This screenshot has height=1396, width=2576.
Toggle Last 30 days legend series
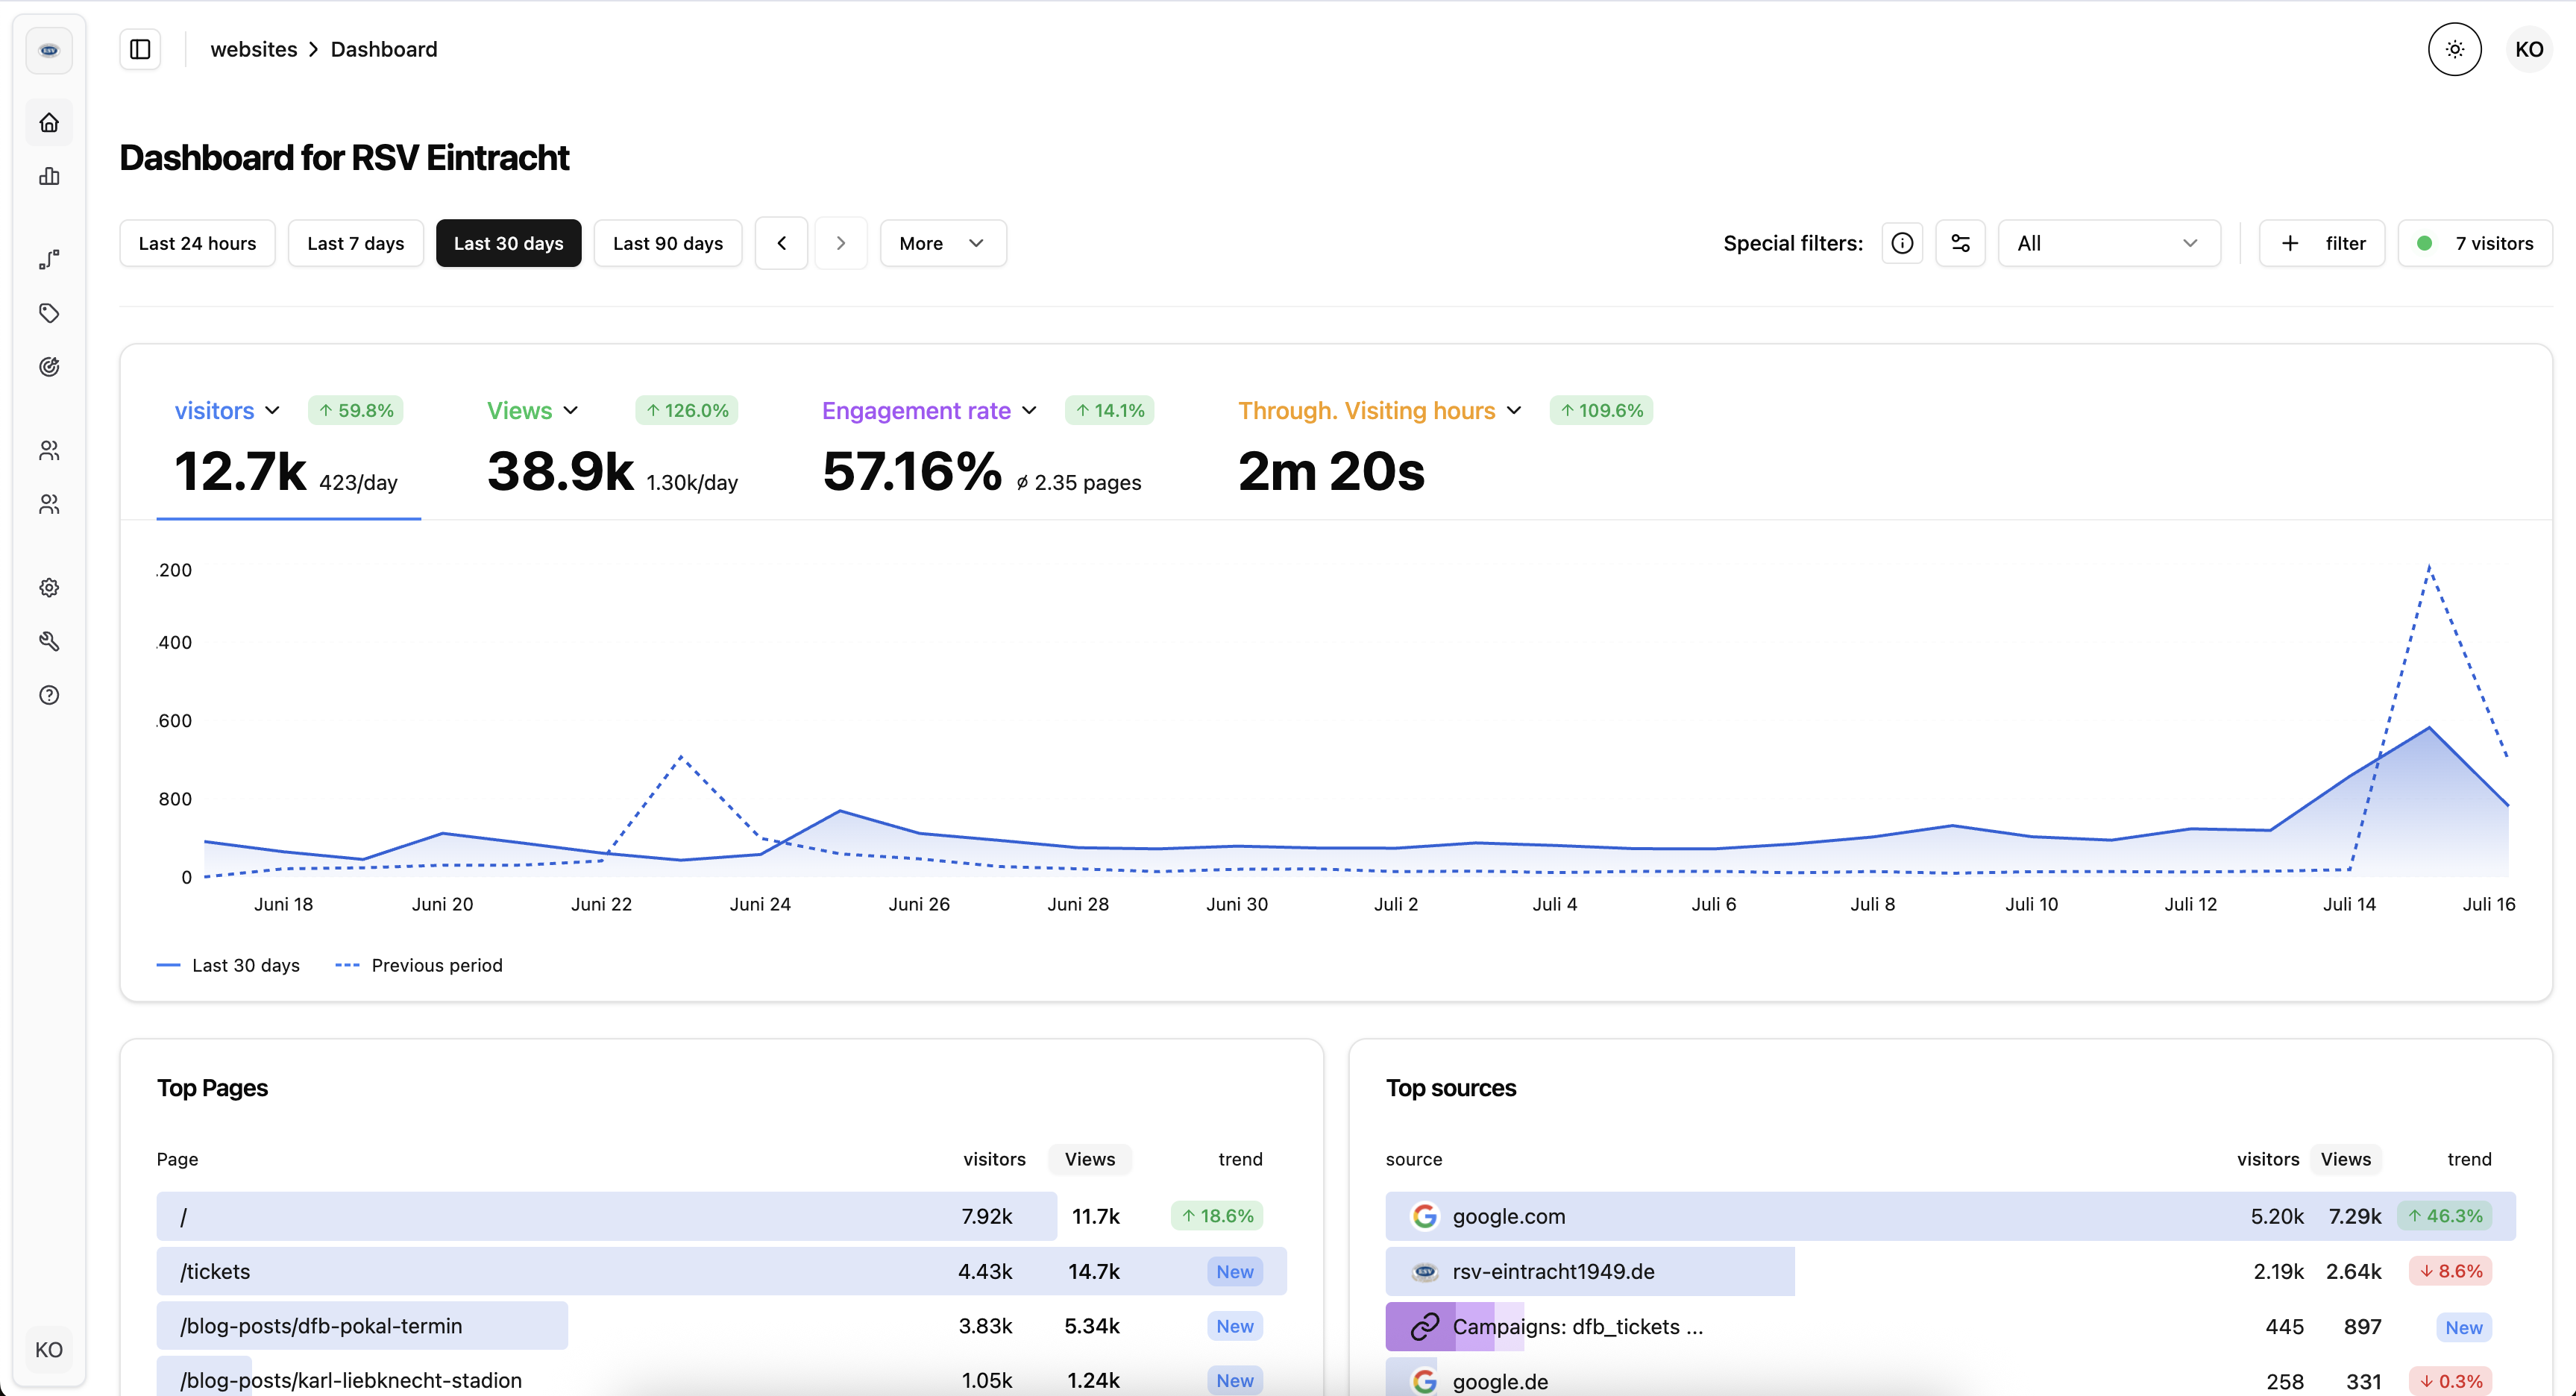click(x=229, y=965)
